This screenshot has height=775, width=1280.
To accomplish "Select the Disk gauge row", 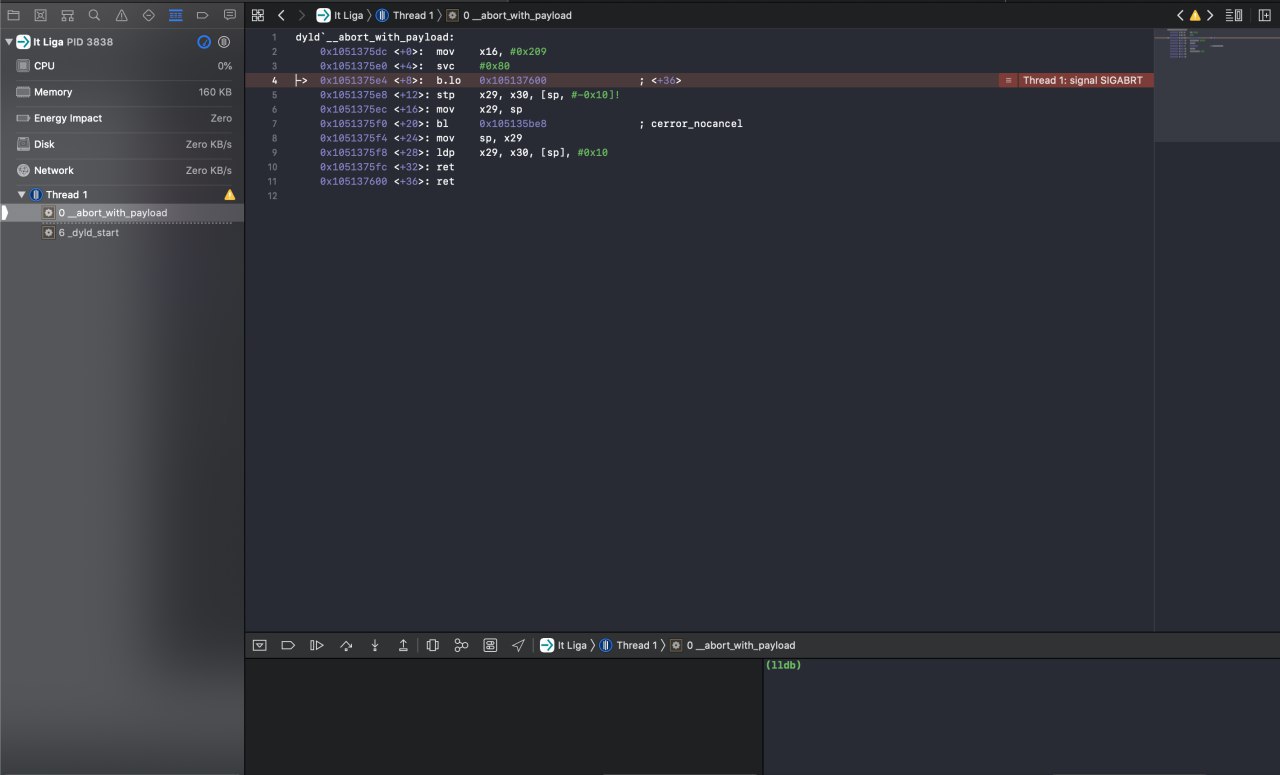I will coord(122,144).
